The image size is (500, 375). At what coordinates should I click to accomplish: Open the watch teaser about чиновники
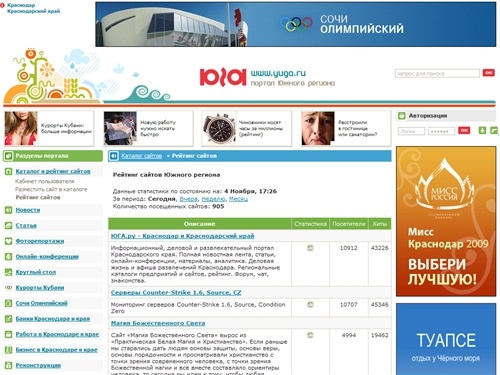click(247, 128)
